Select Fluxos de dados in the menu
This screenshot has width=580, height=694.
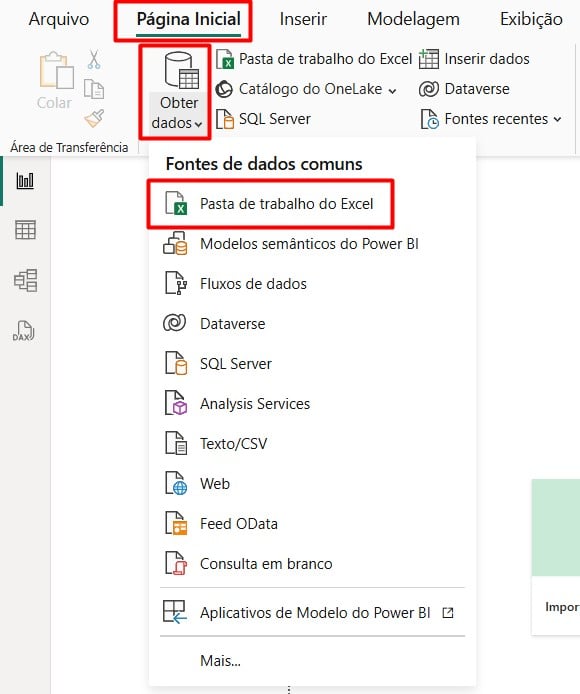pyautogui.click(x=312, y=284)
